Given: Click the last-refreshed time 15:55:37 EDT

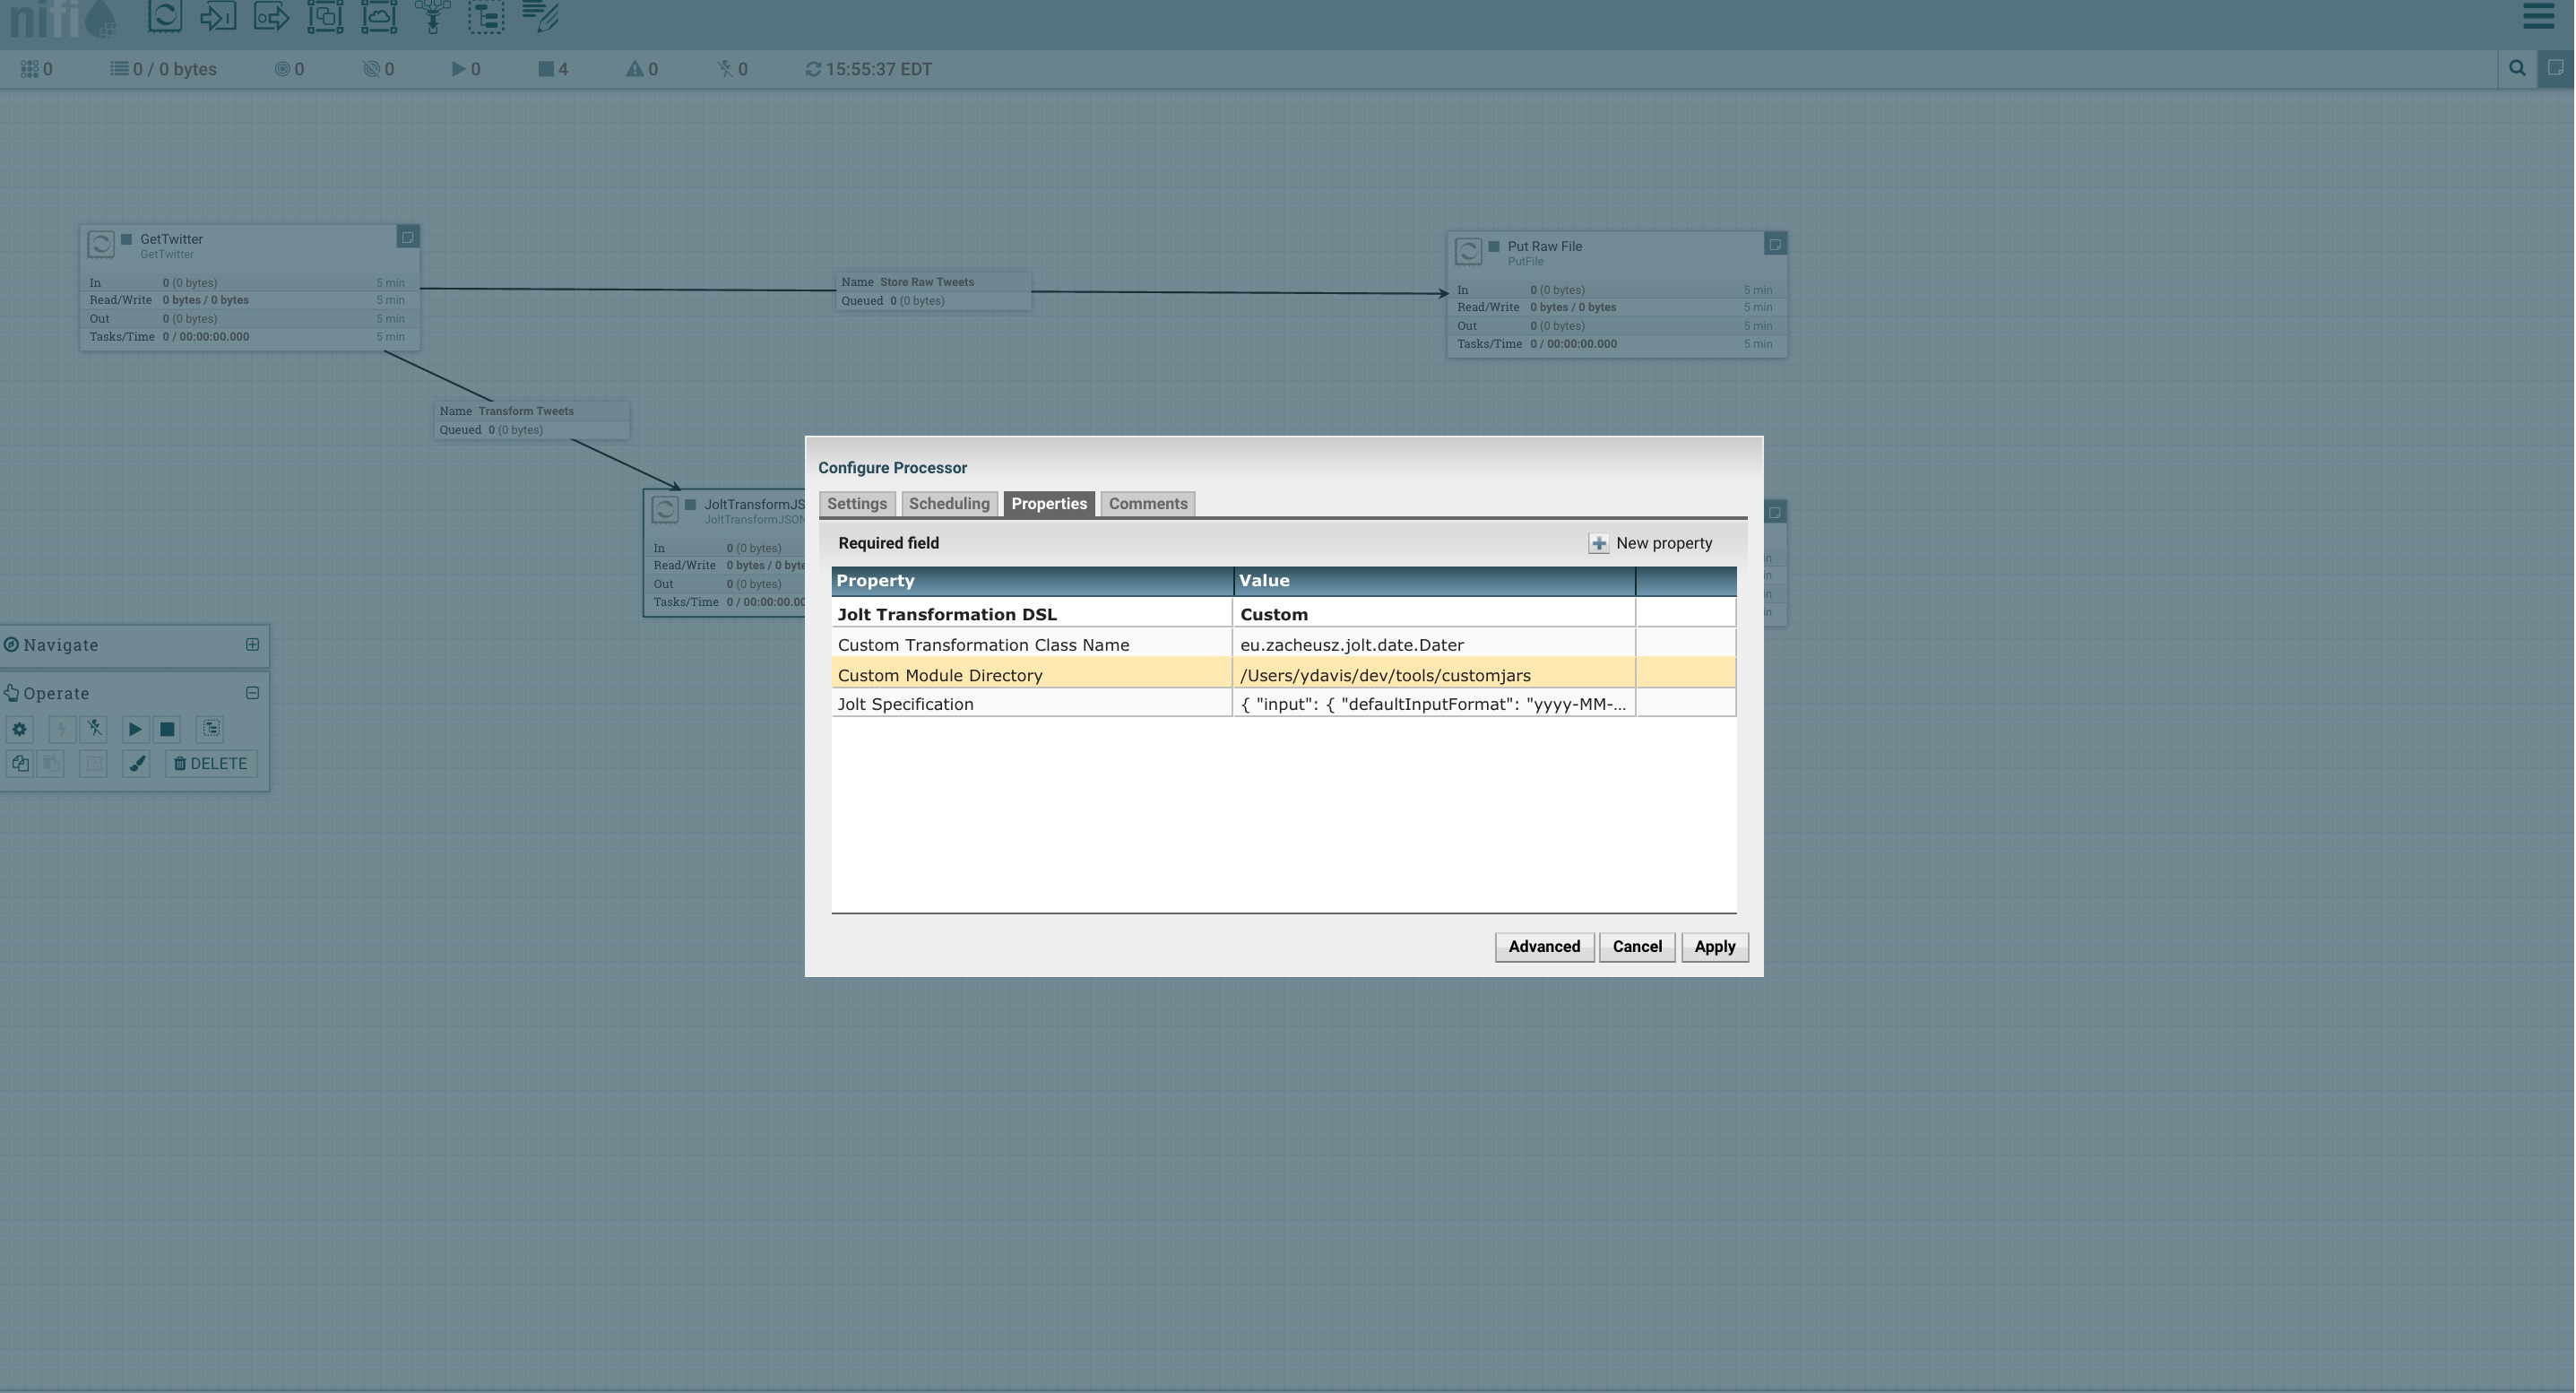Looking at the screenshot, I should click(x=879, y=69).
